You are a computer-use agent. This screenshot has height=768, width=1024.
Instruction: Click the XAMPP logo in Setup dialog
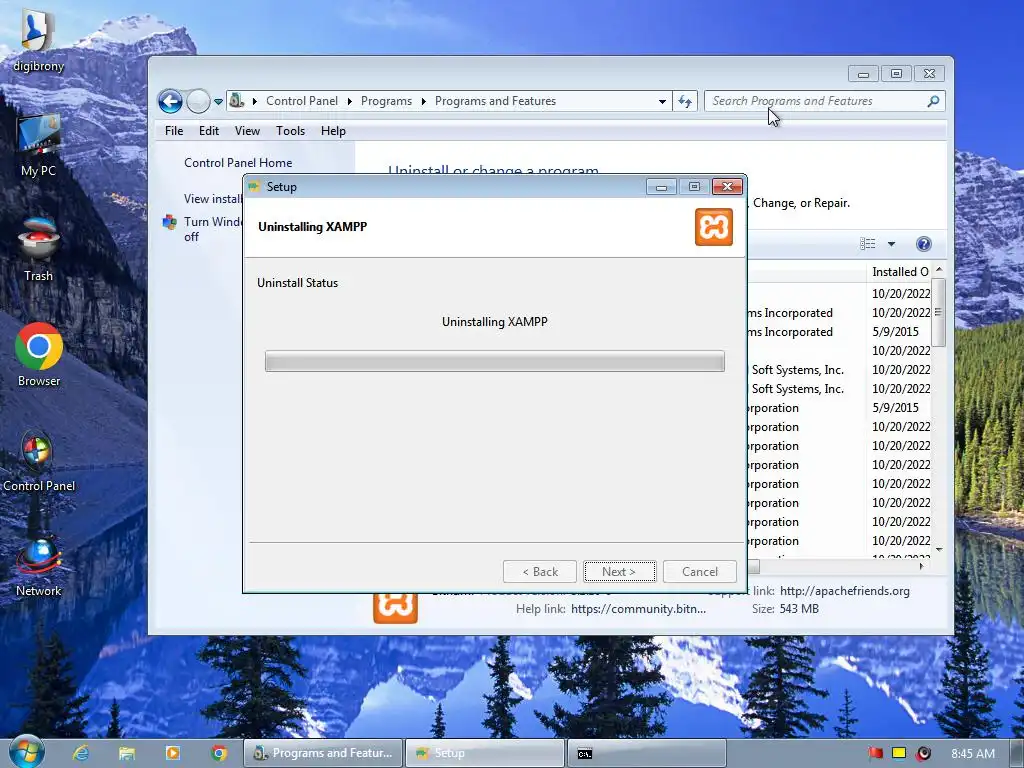[714, 227]
